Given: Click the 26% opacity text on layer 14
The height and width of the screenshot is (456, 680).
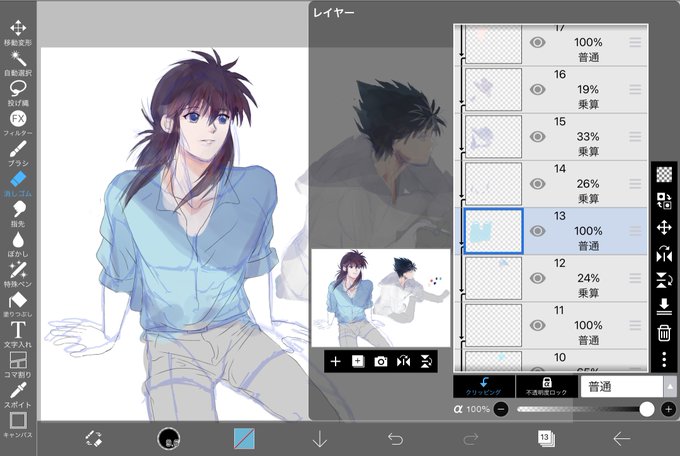Looking at the screenshot, I should [x=588, y=184].
